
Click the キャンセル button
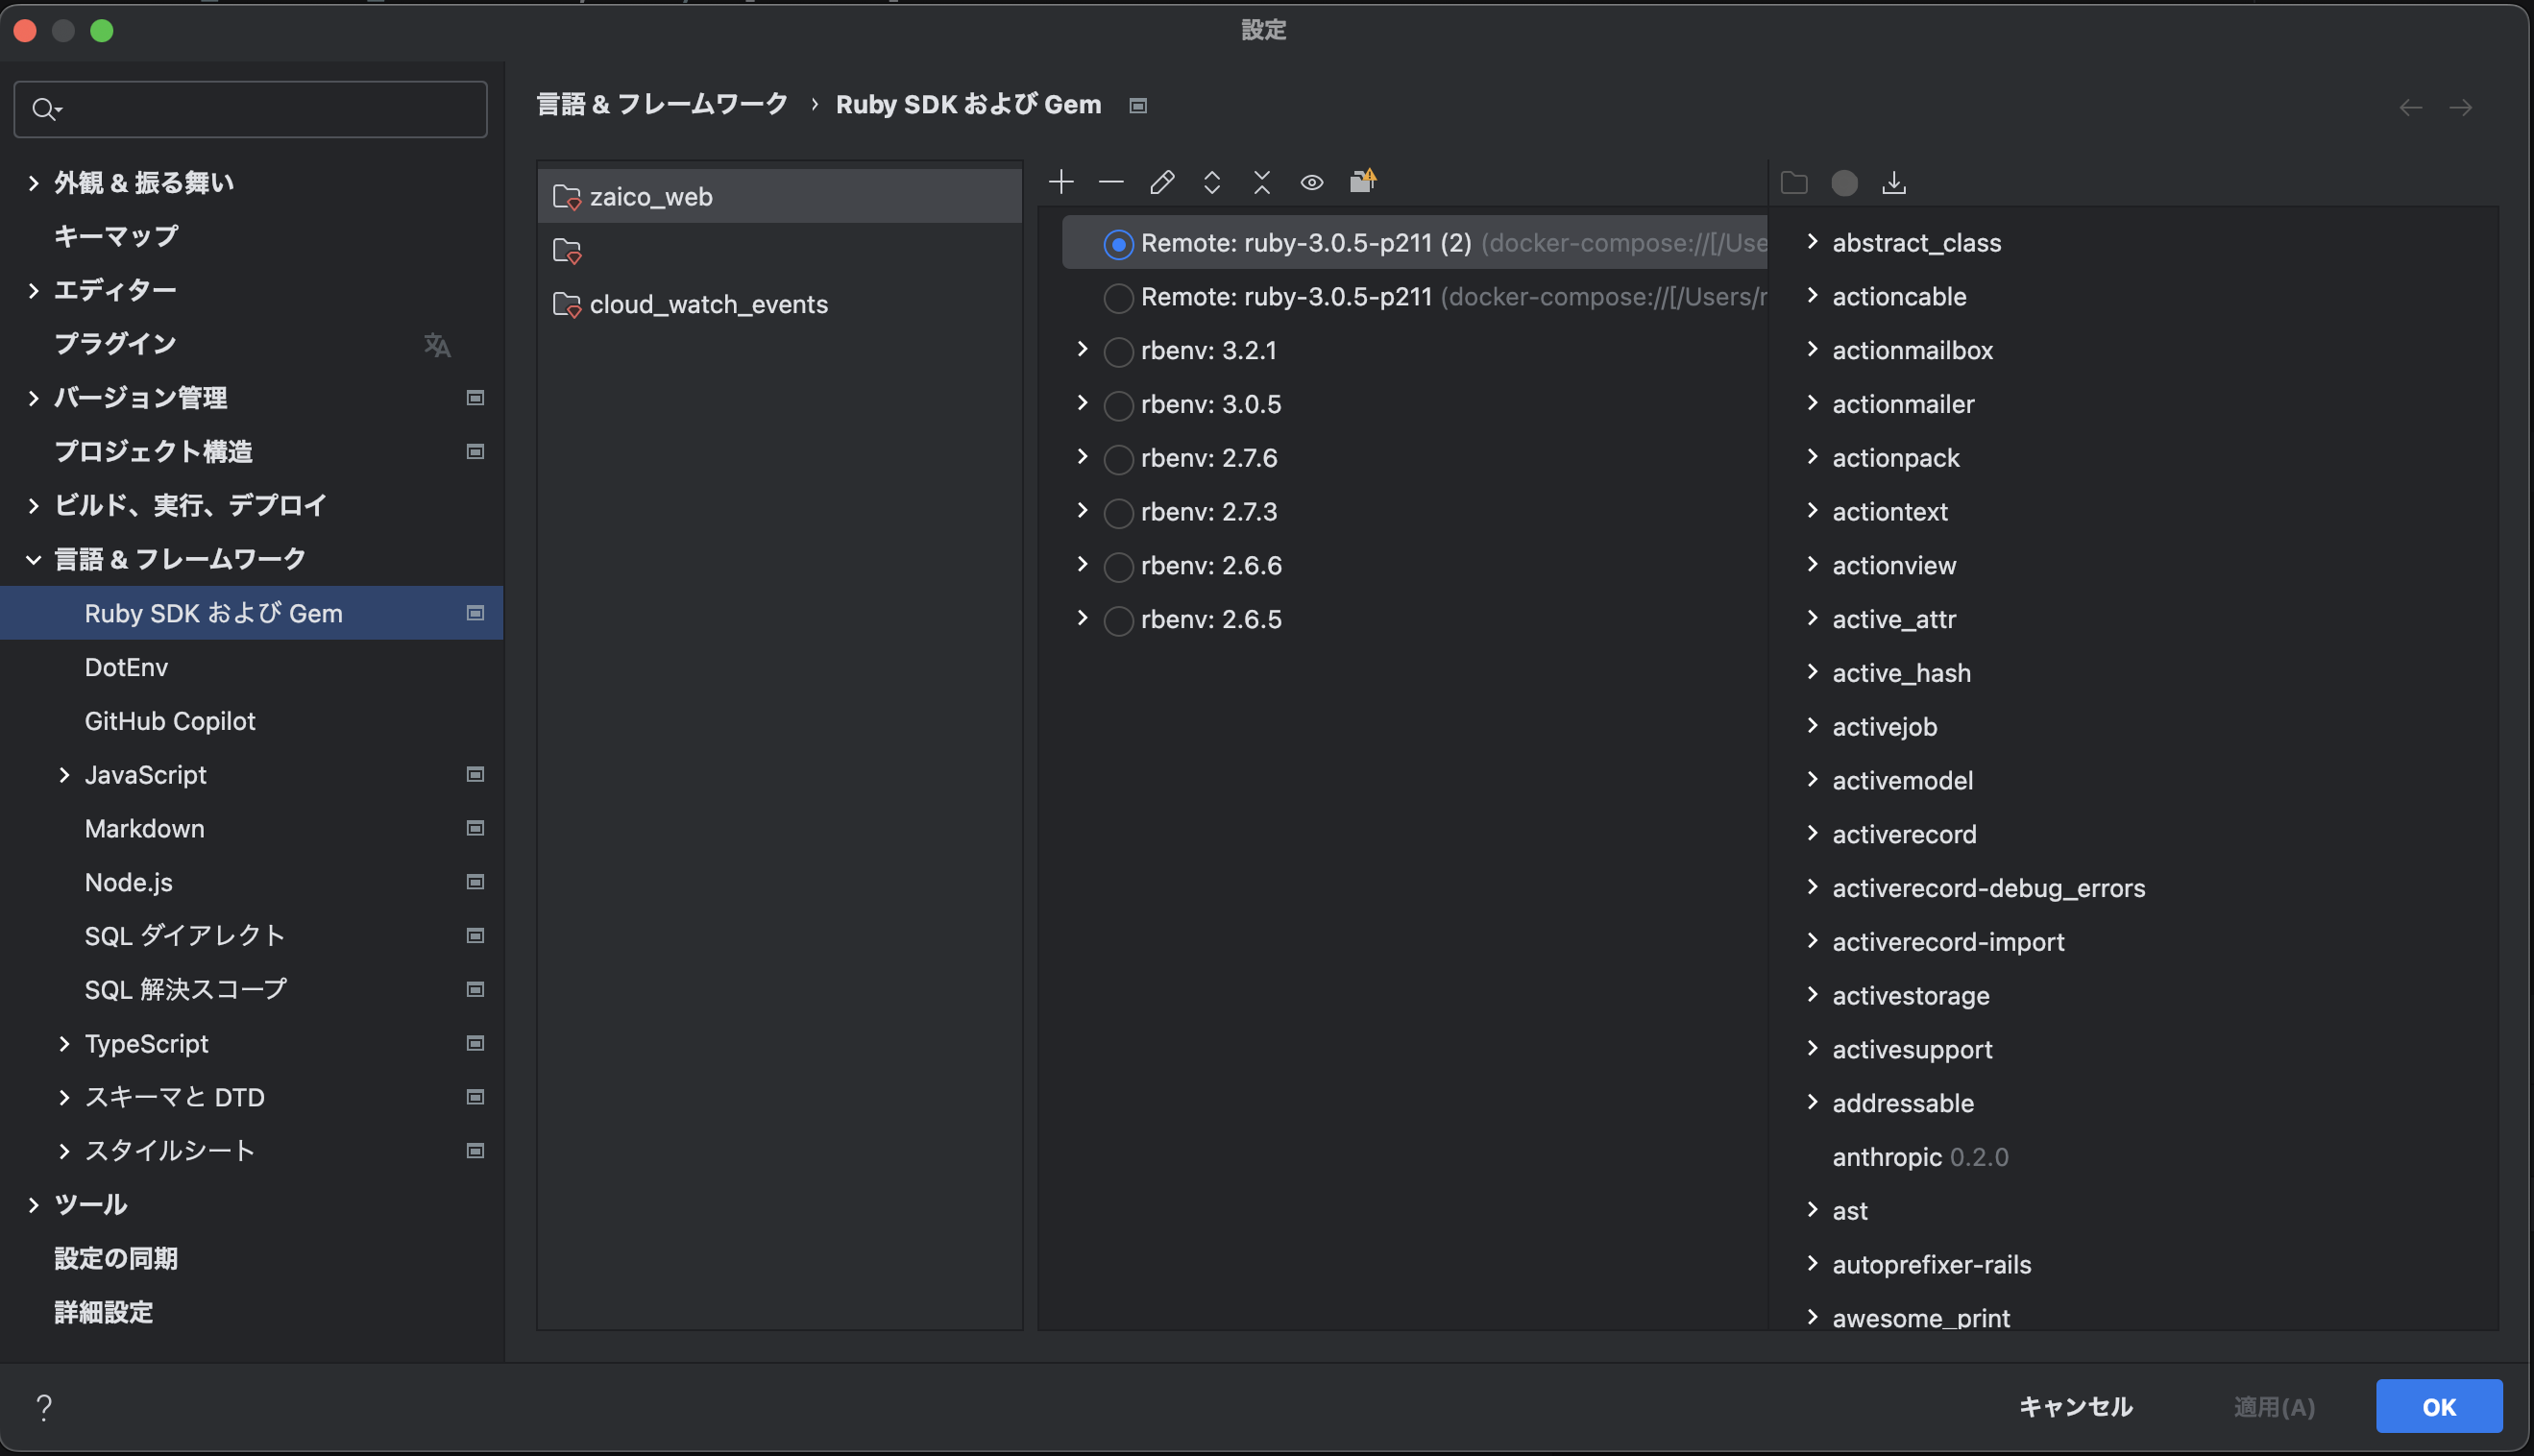tap(2076, 1407)
